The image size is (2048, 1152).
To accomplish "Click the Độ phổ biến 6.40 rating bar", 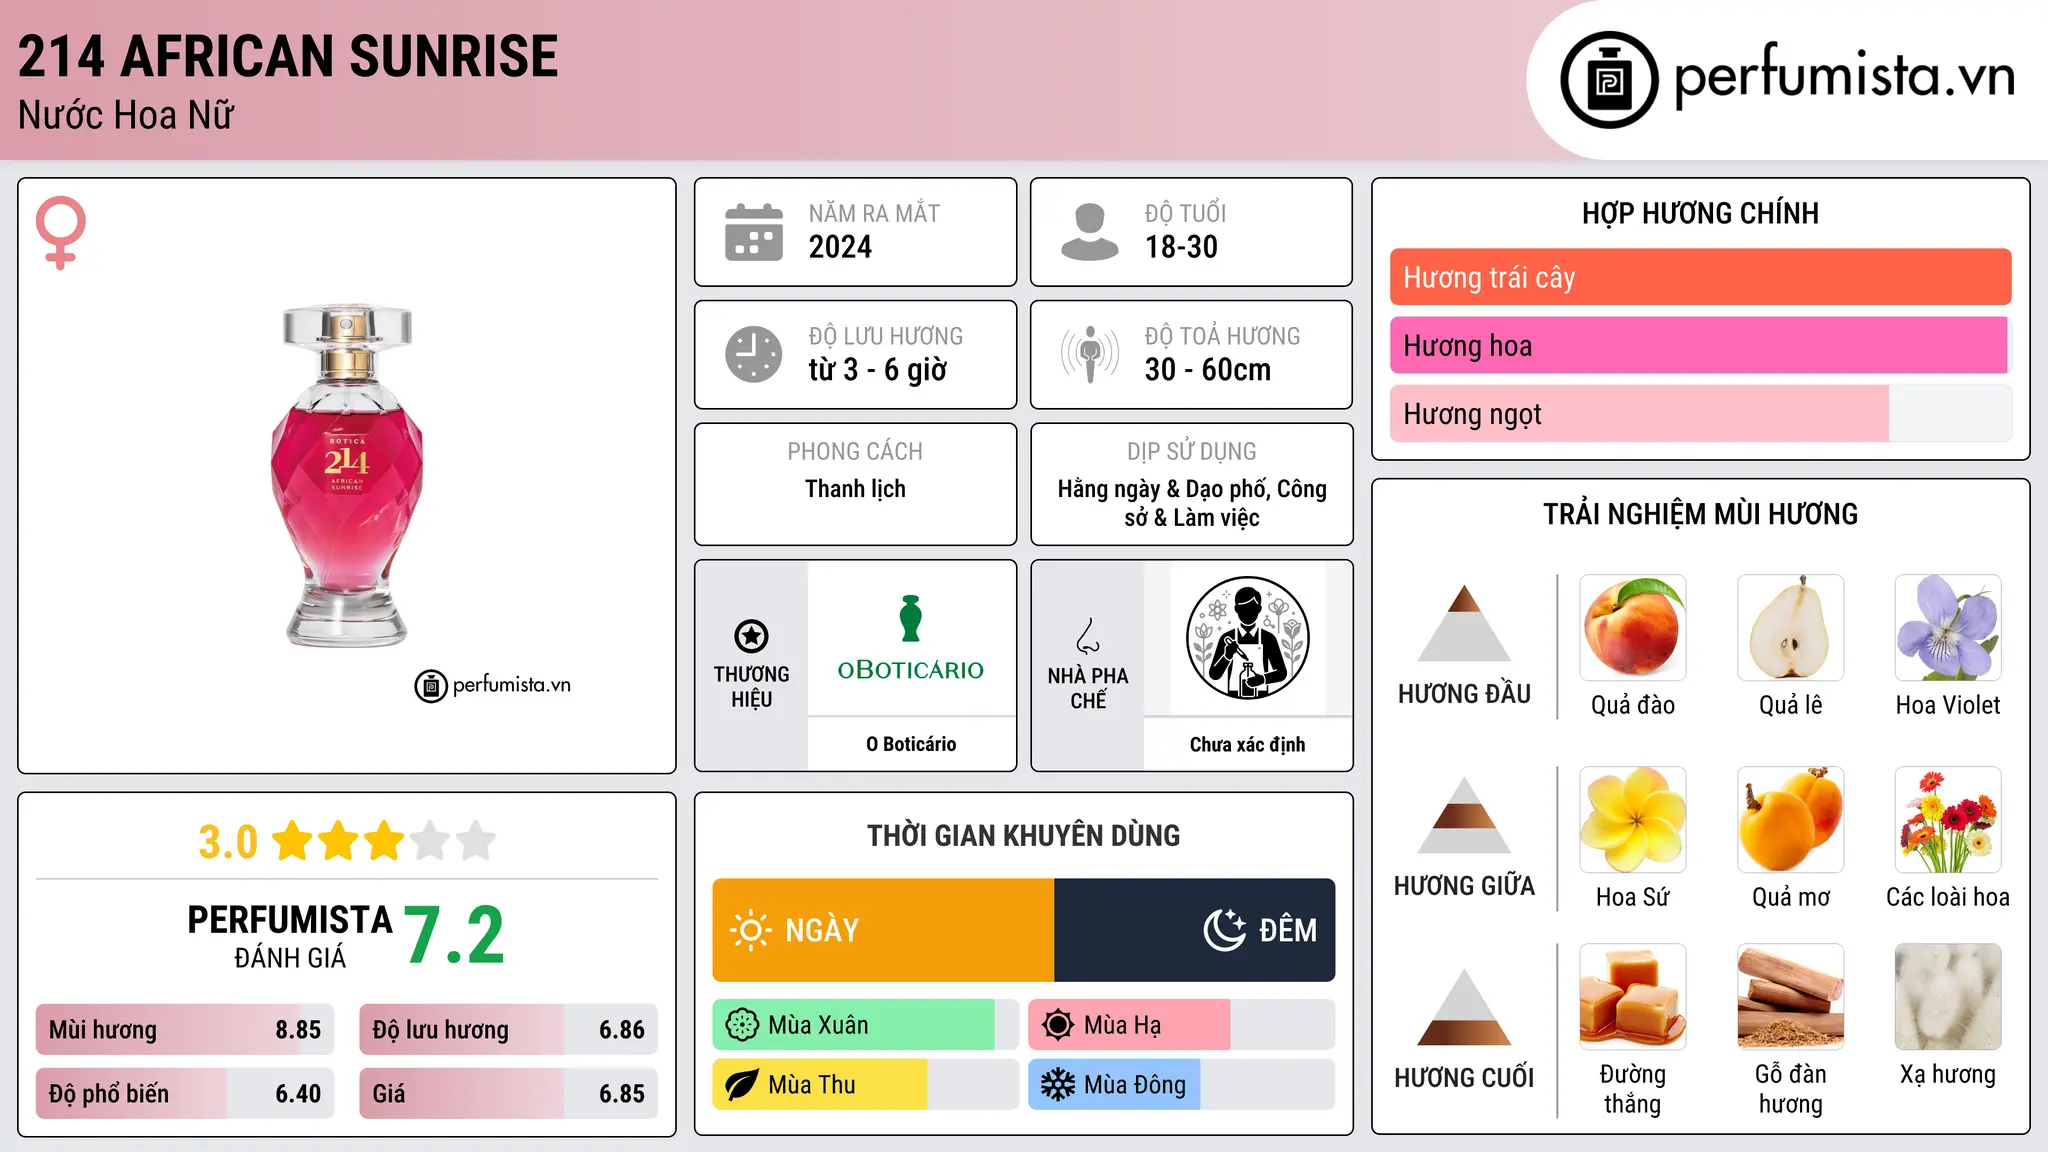I will [185, 1094].
